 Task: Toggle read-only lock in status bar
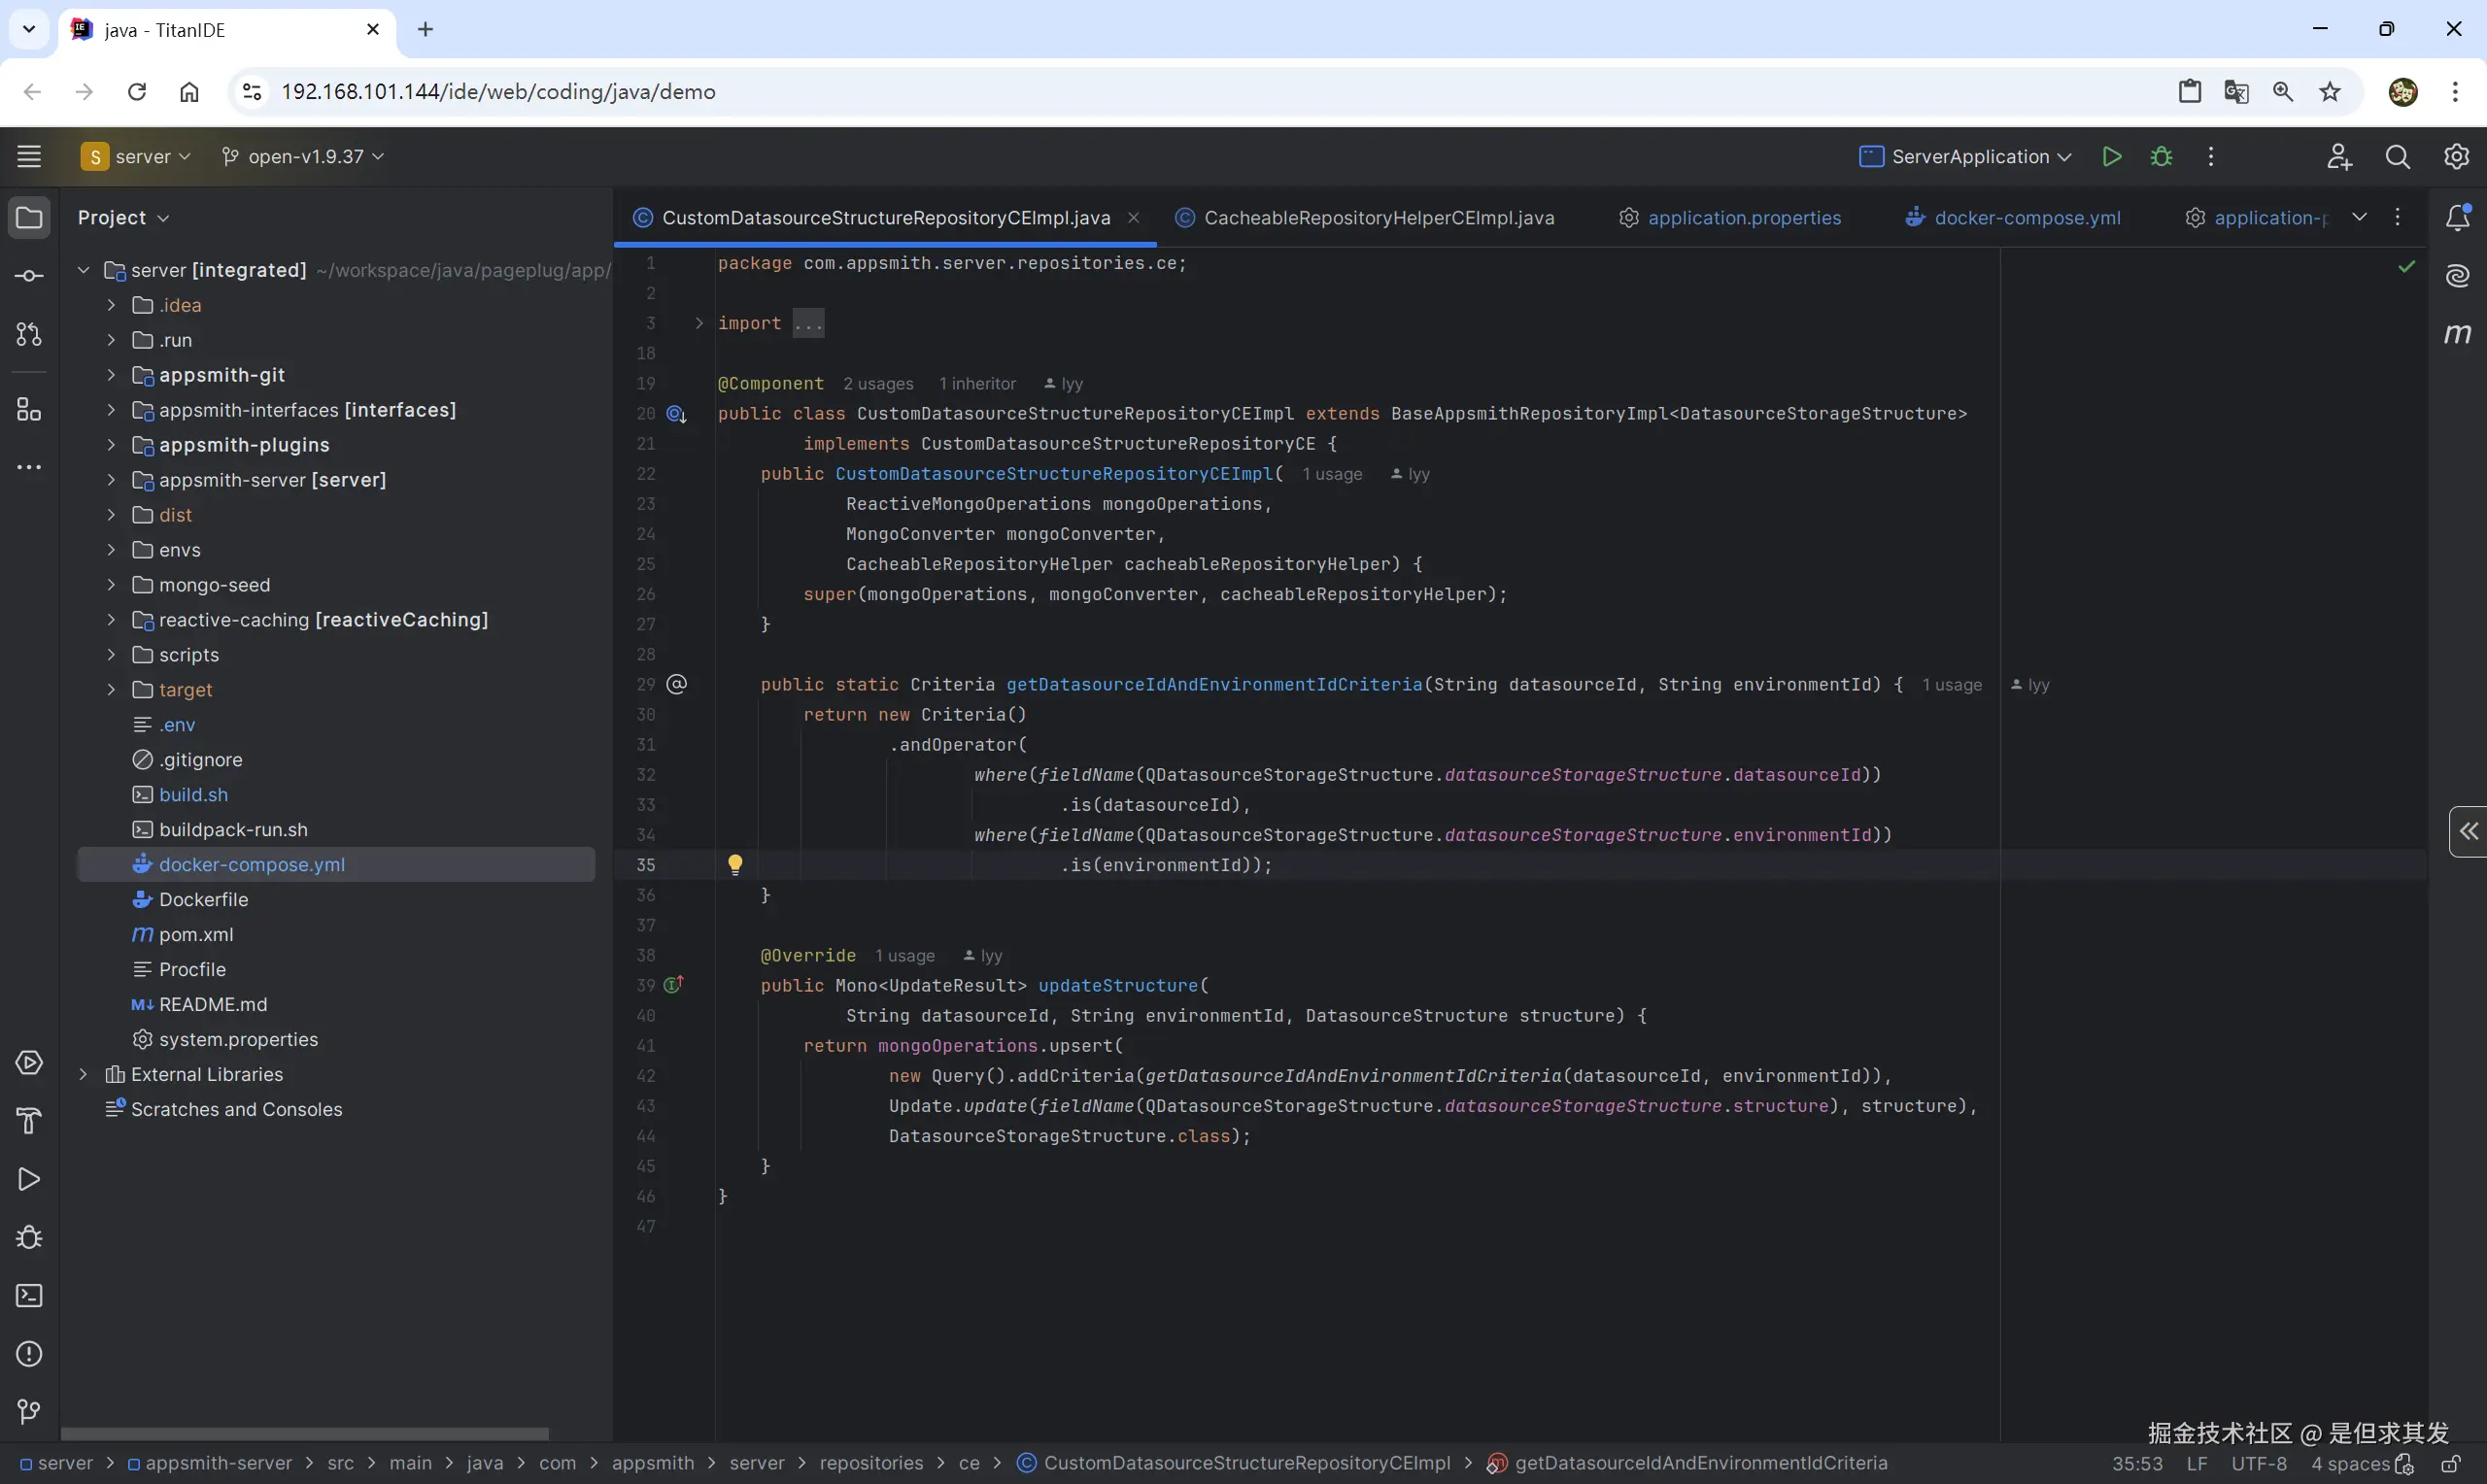tap(2451, 1464)
